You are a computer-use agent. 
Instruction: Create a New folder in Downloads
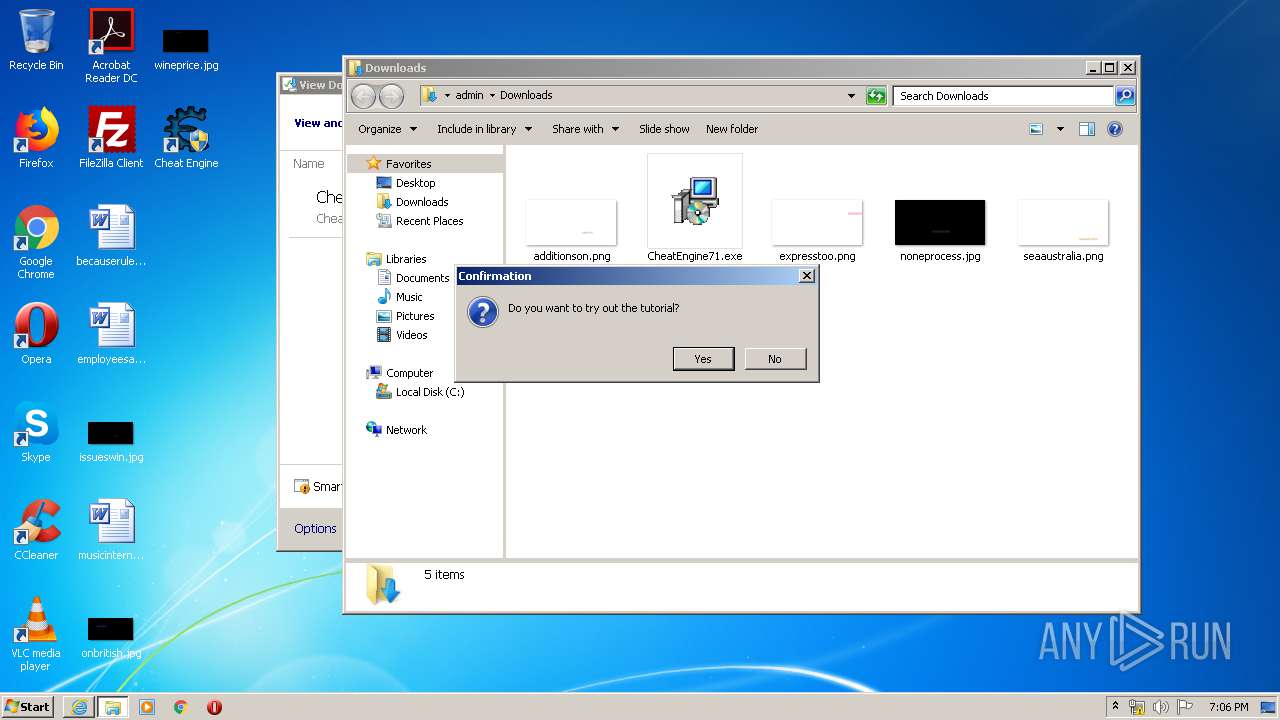pos(732,129)
